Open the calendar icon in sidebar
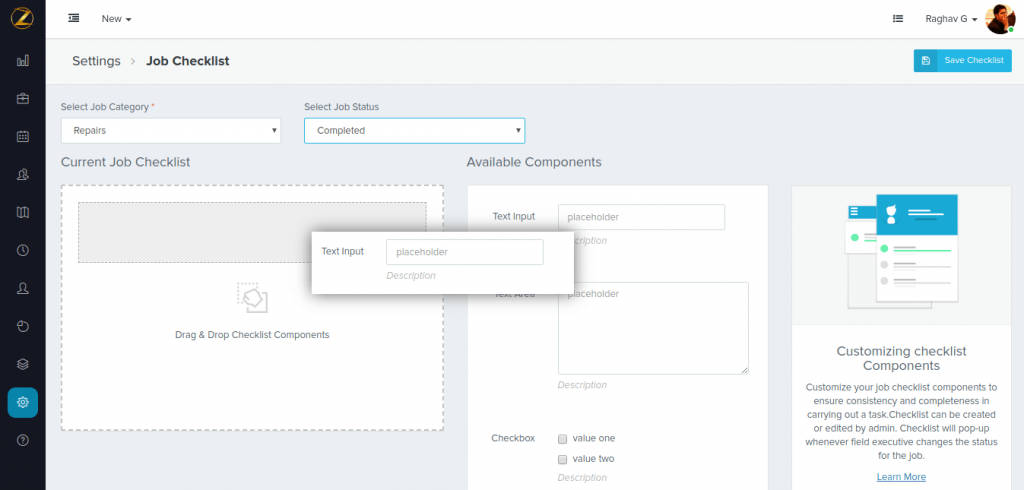The width and height of the screenshot is (1024, 490). [22, 136]
